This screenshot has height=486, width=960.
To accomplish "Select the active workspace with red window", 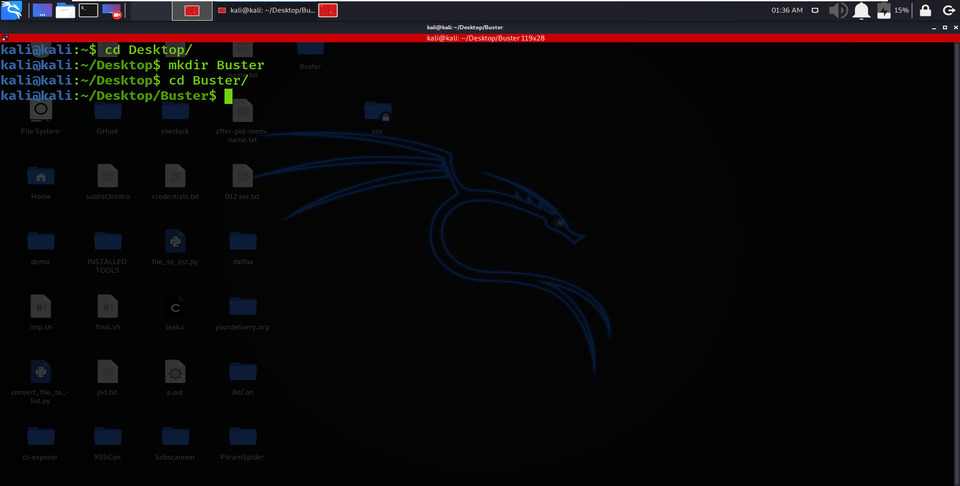I will (x=192, y=11).
